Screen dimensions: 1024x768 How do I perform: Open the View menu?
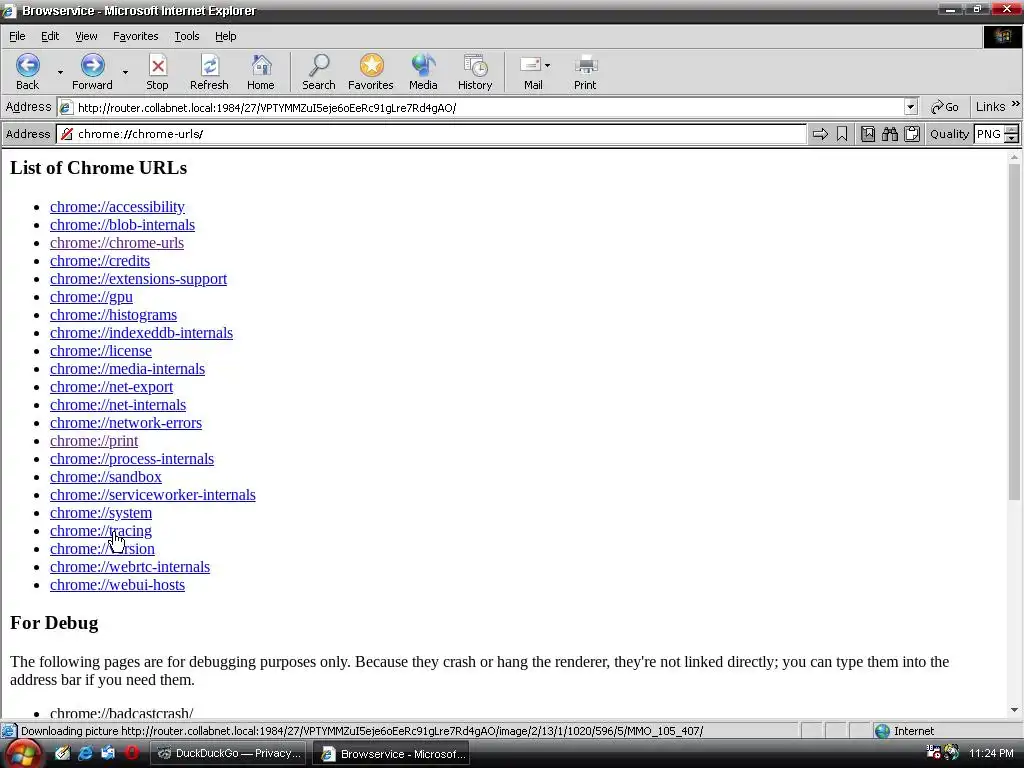tap(86, 36)
